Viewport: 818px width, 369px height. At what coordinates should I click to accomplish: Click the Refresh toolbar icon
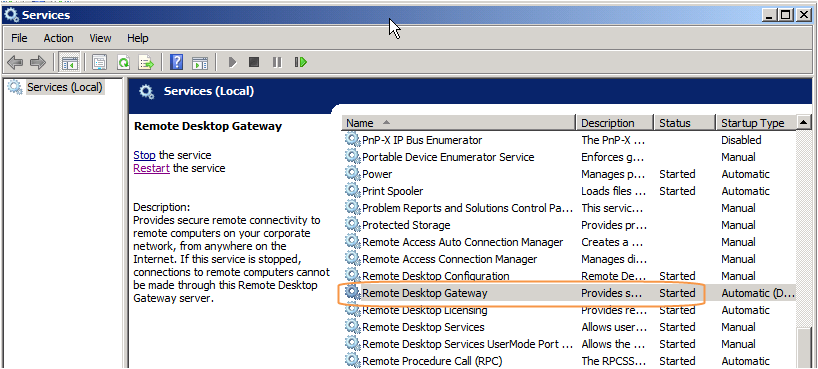123,63
